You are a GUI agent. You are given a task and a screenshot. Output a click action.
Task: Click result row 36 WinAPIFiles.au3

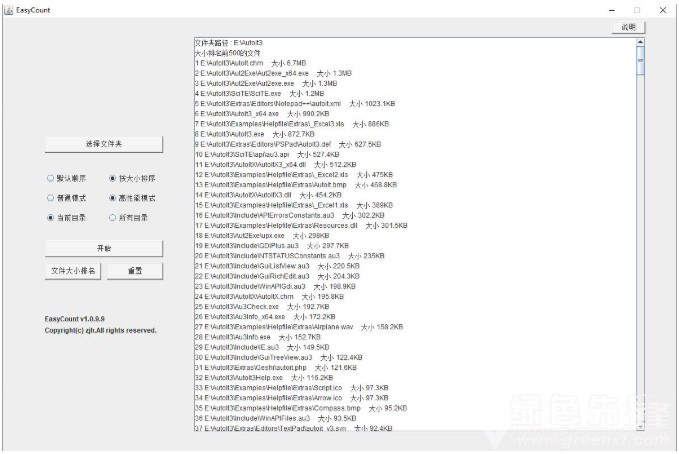[x=275, y=418]
